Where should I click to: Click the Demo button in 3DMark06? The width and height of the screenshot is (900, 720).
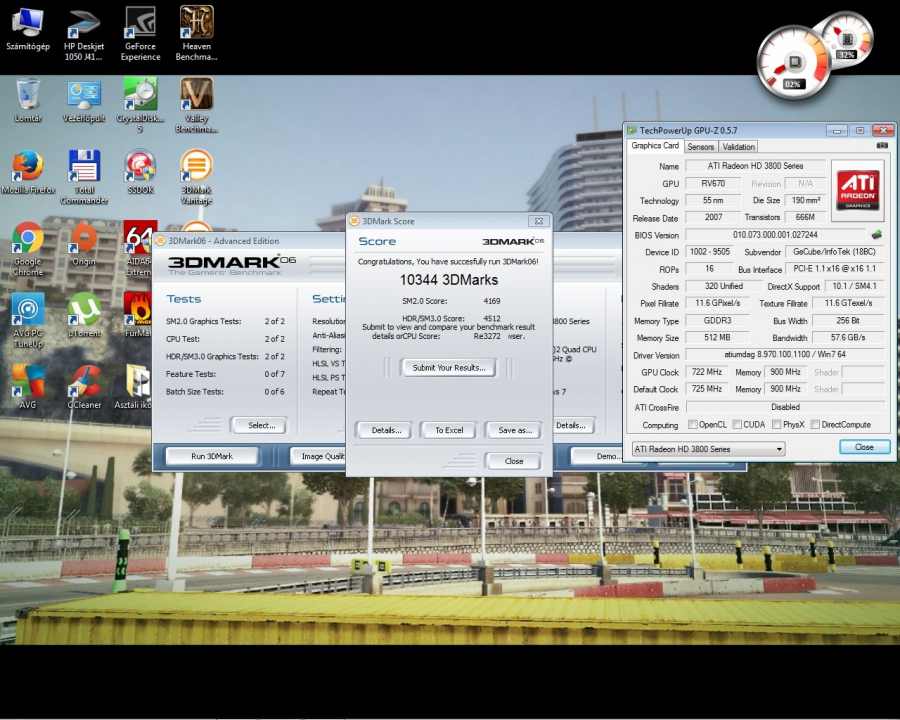[x=597, y=456]
